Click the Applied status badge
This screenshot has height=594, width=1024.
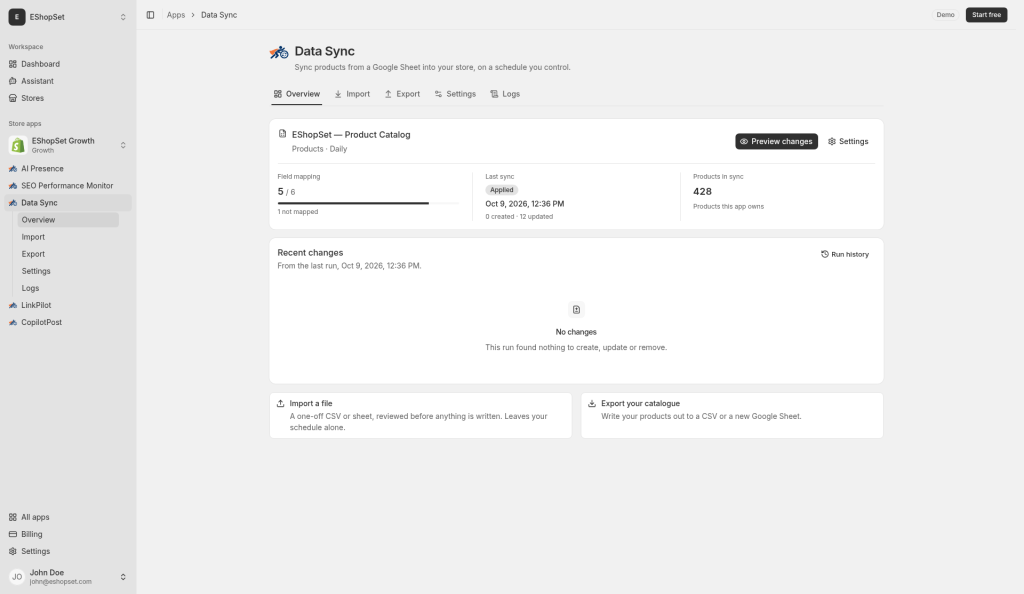tap(502, 190)
